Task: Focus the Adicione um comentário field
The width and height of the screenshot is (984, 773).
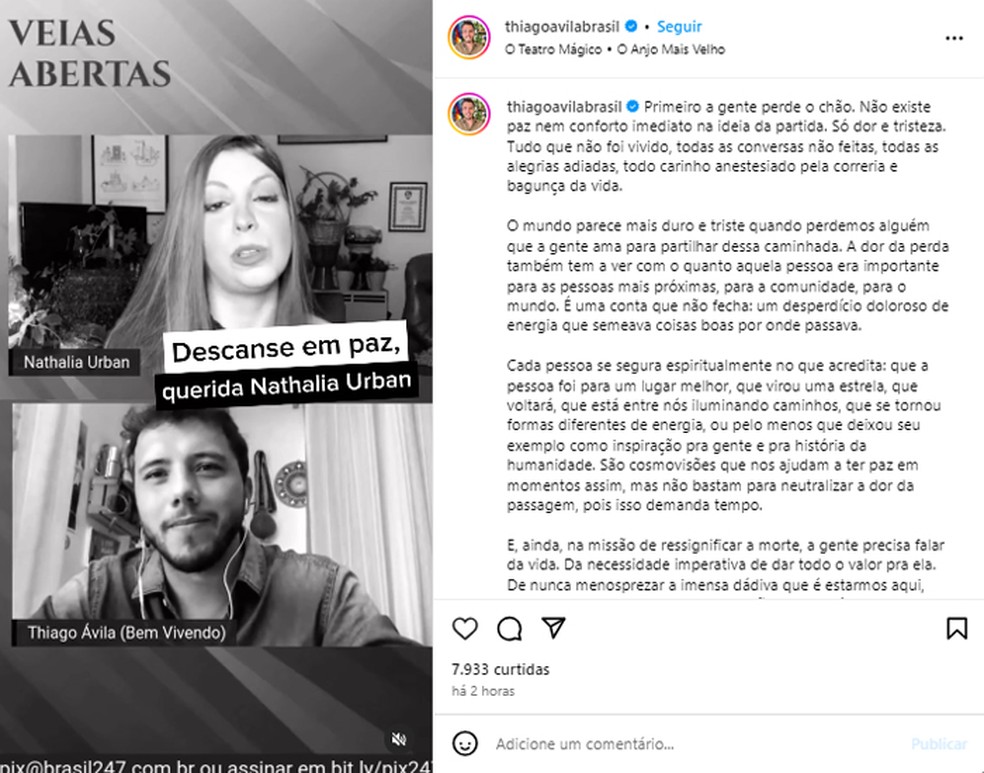Action: tap(697, 744)
